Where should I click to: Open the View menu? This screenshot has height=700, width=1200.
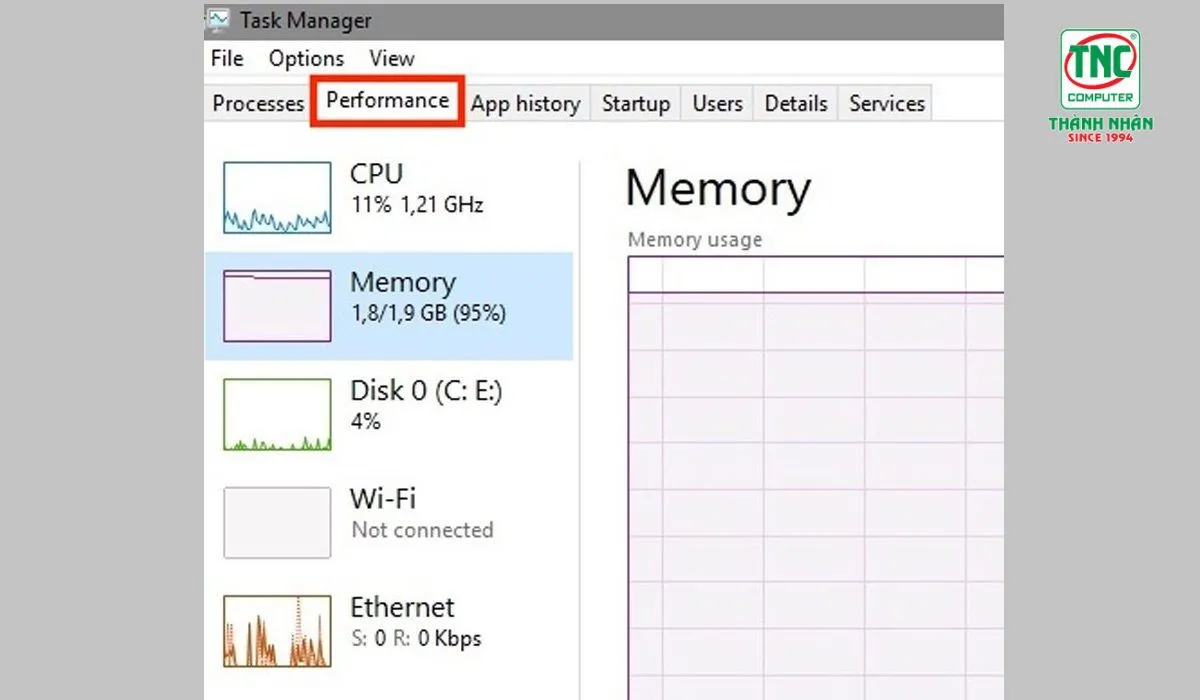tap(391, 59)
